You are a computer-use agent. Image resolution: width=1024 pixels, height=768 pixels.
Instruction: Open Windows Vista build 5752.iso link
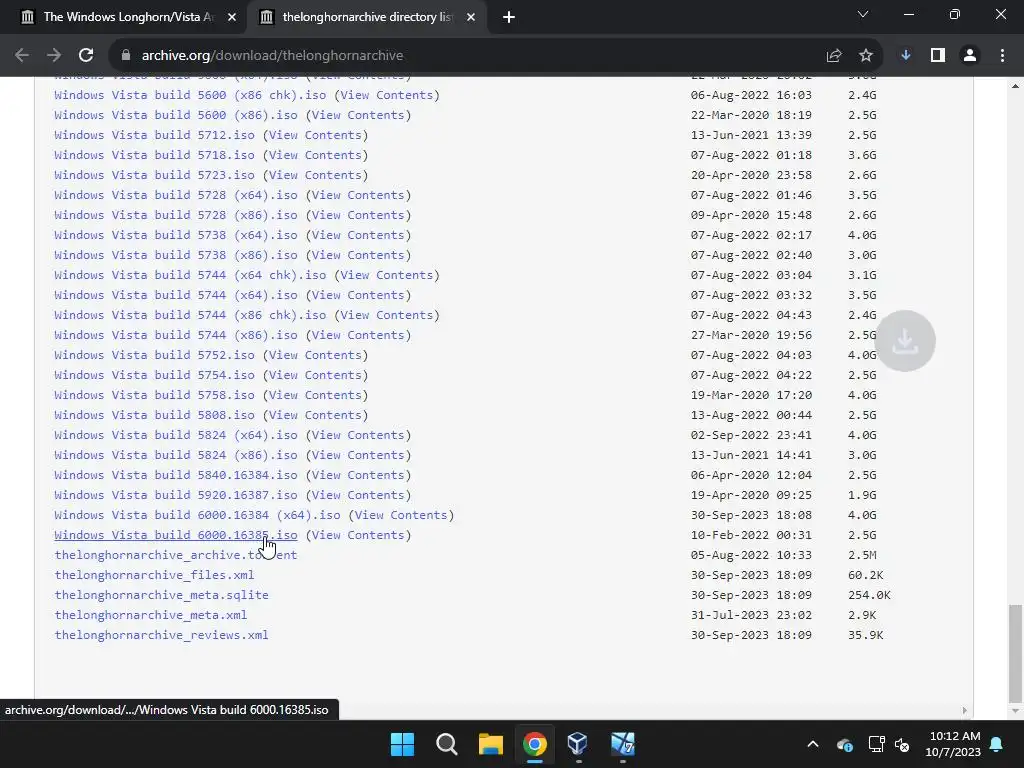tap(154, 355)
